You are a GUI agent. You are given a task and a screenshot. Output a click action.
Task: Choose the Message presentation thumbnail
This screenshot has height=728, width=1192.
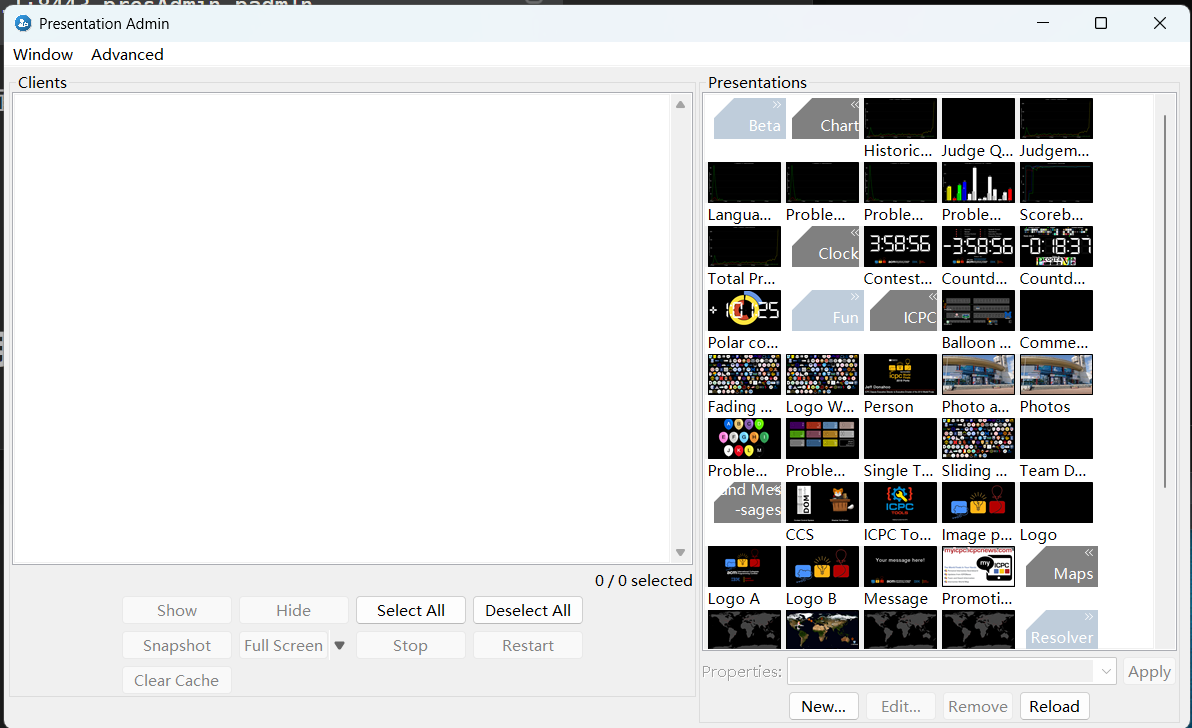coord(900,567)
